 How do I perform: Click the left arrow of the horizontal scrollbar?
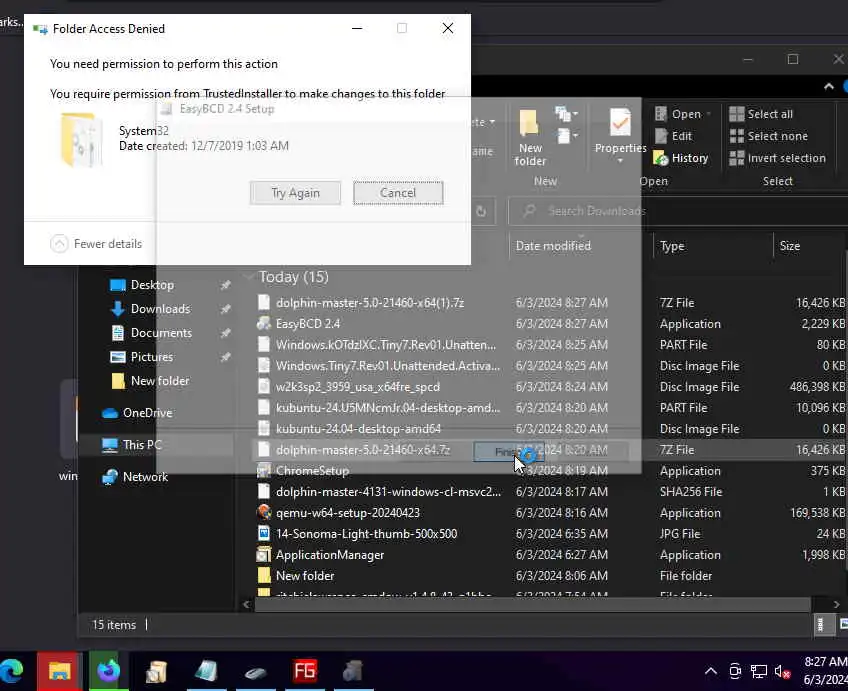(247, 604)
